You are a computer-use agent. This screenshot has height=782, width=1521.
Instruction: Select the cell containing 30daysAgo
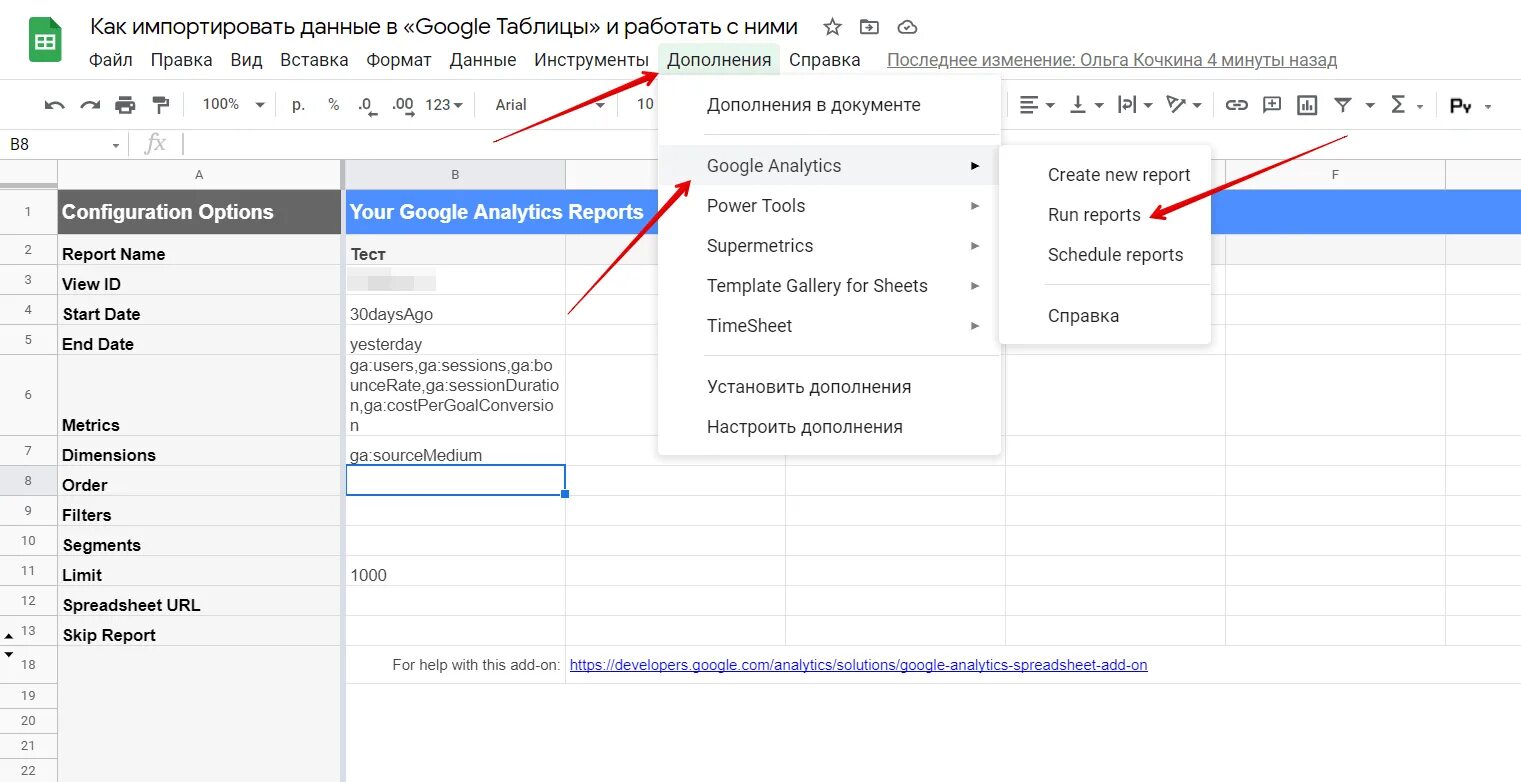(x=455, y=310)
